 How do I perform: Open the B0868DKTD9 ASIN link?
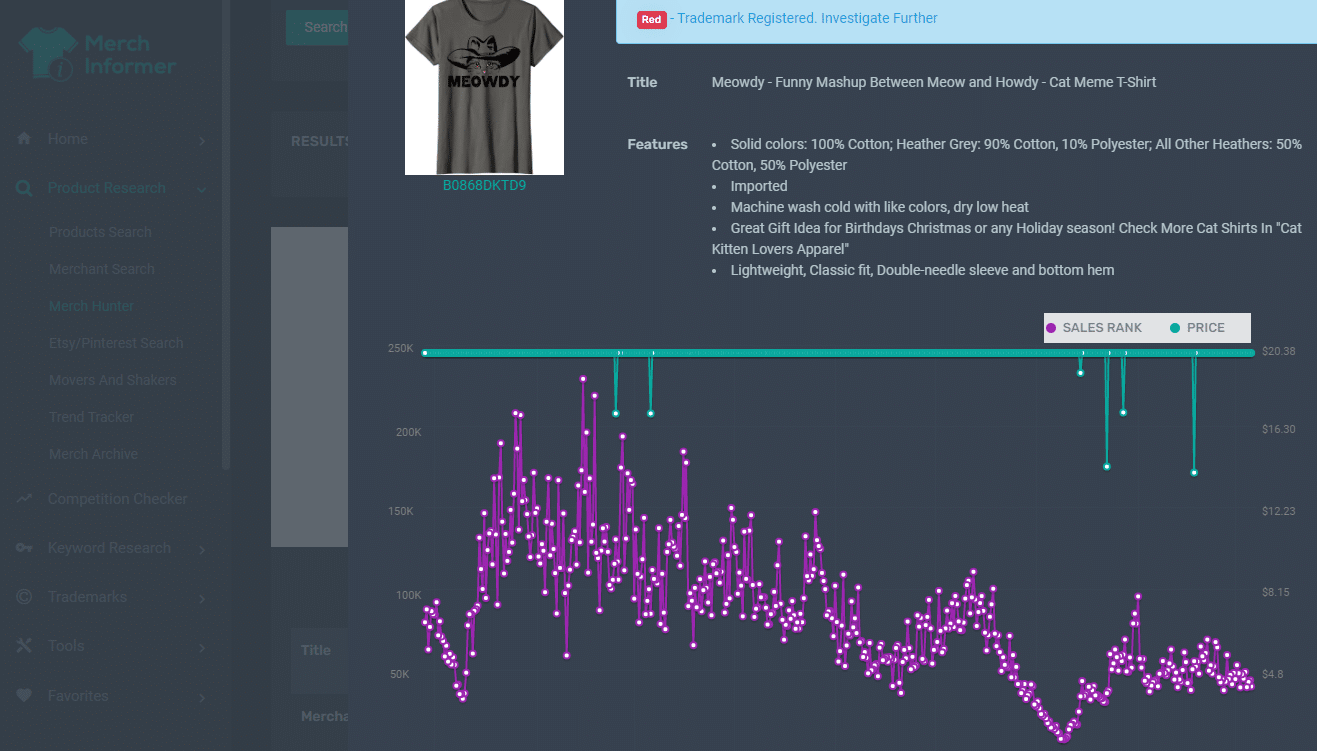(484, 185)
